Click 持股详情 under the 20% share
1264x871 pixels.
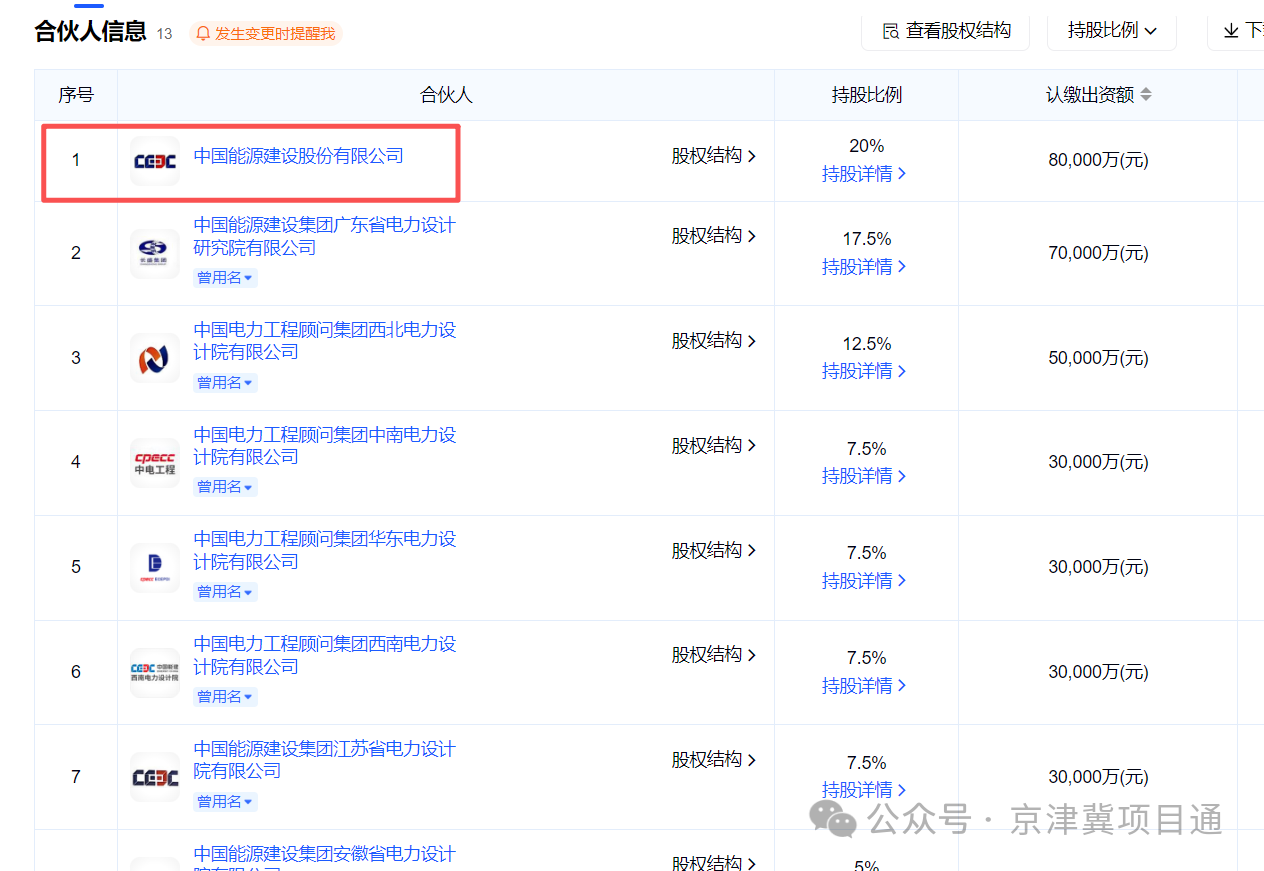point(865,174)
